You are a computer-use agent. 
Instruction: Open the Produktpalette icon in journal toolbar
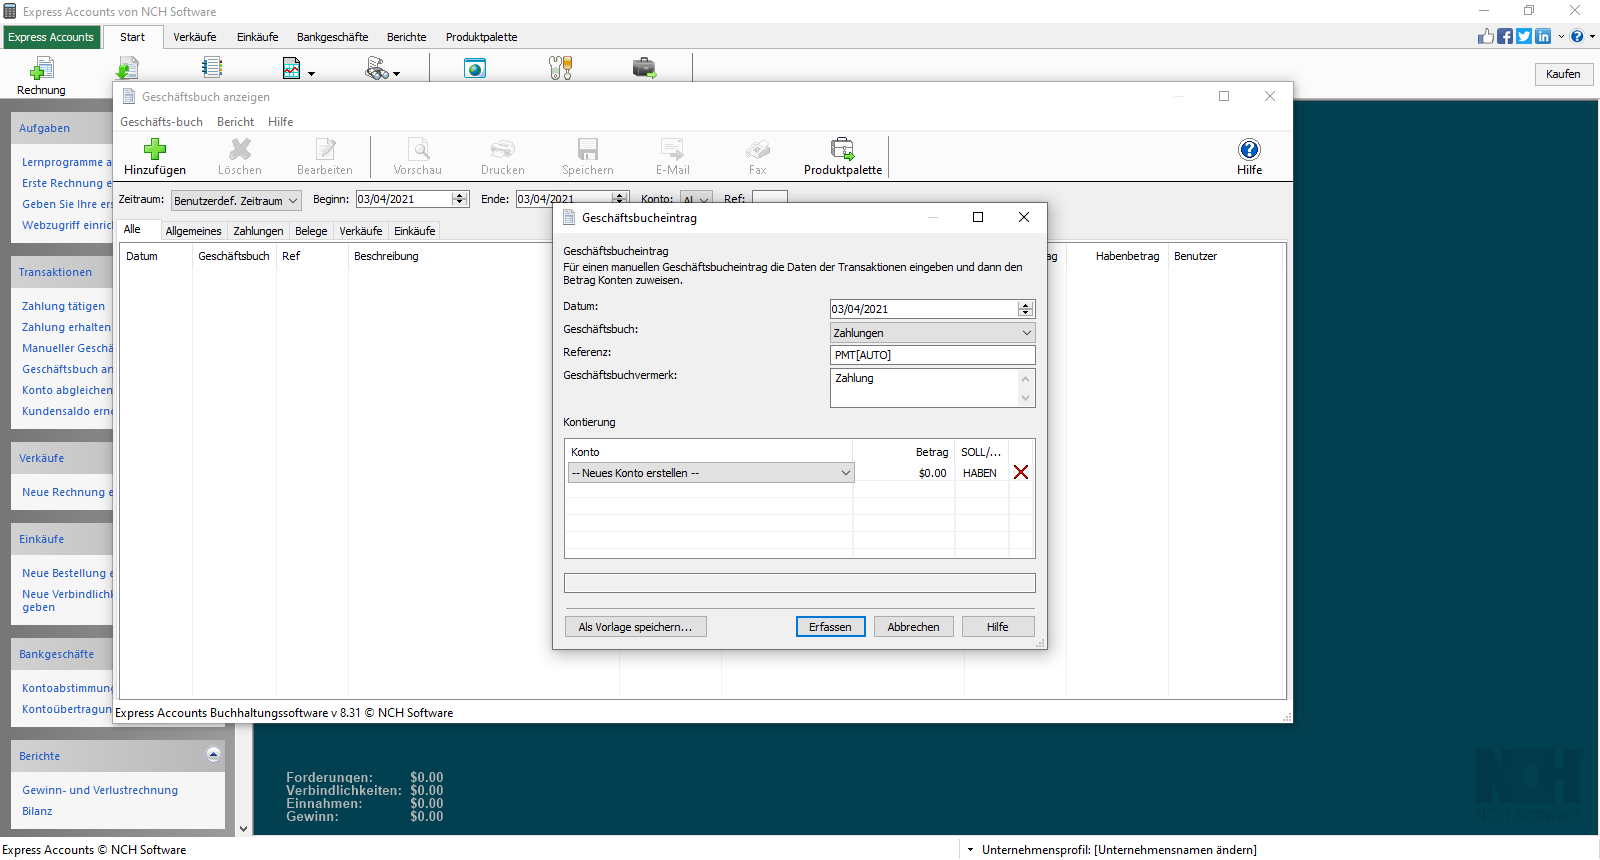843,149
